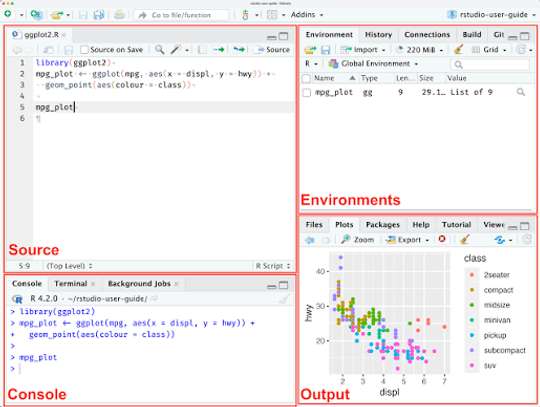Click the Code Tools magic wand
This screenshot has height=407, width=540.
176,50
